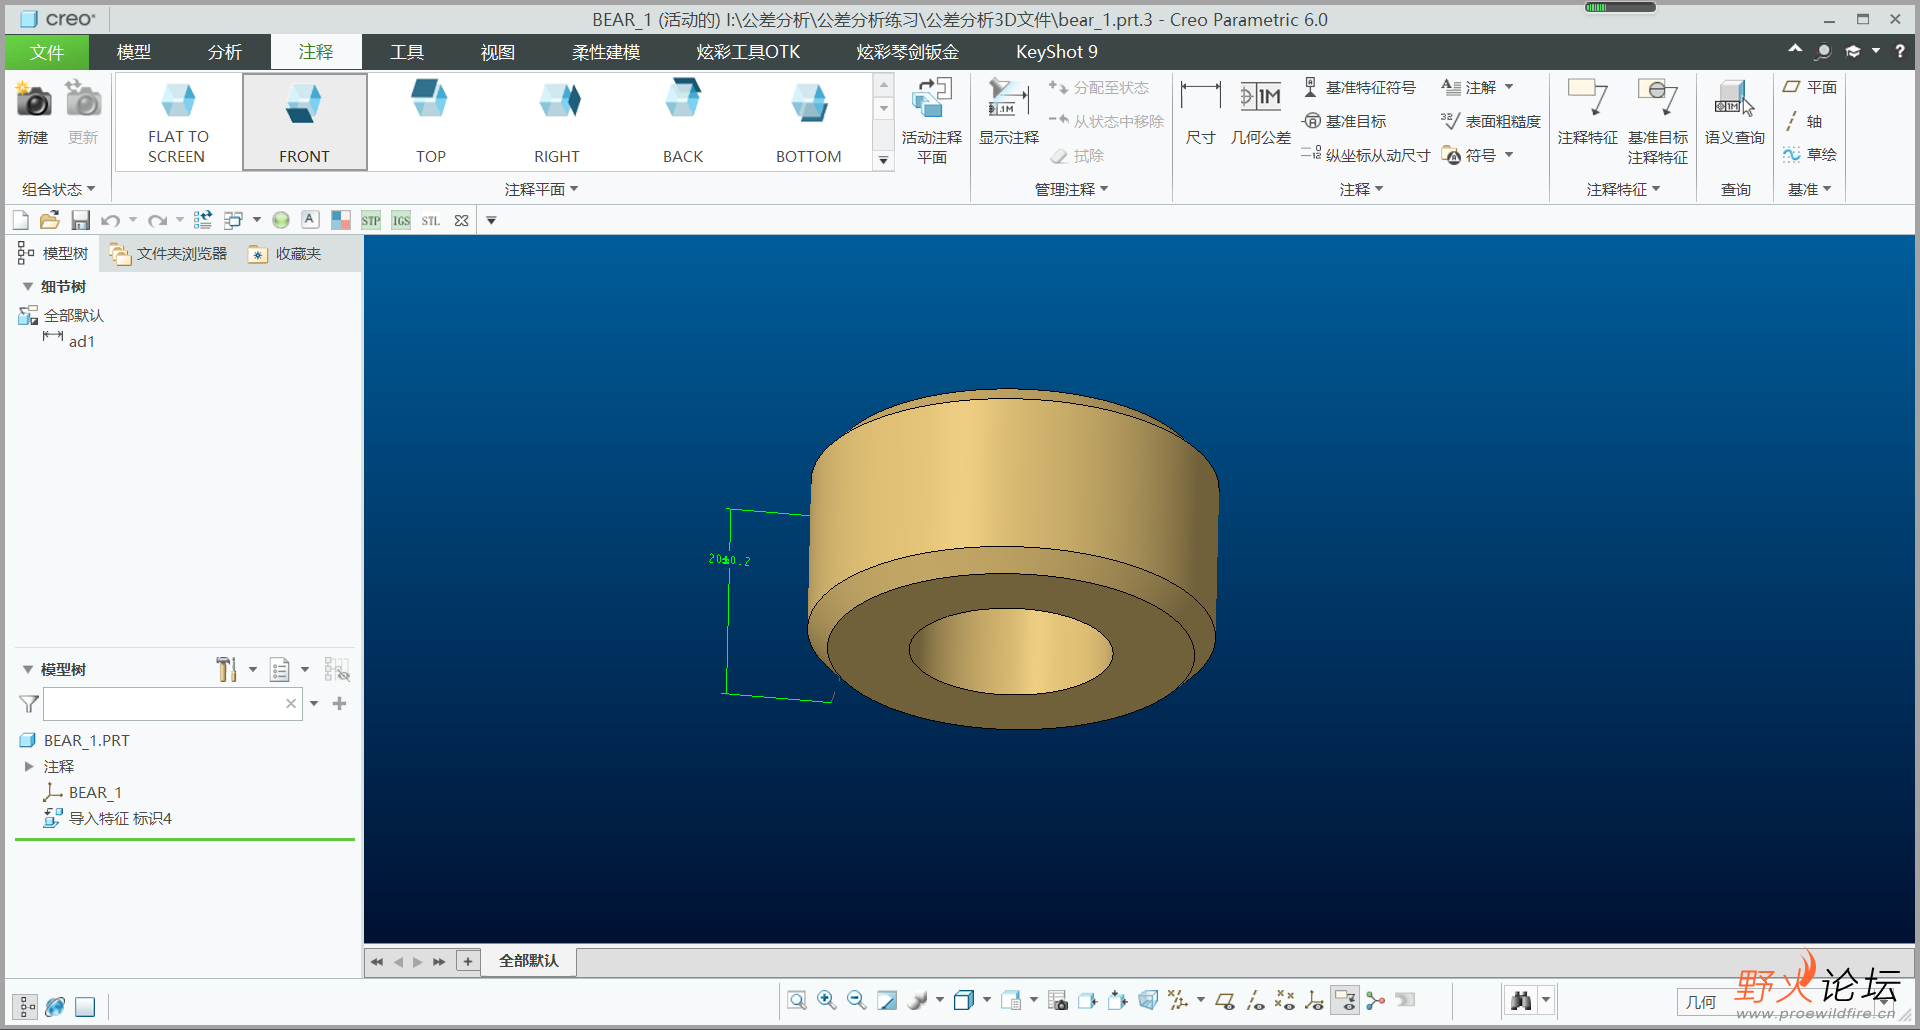
Task: Click Surface Finish (表面粗糙度) tool
Action: point(1491,121)
